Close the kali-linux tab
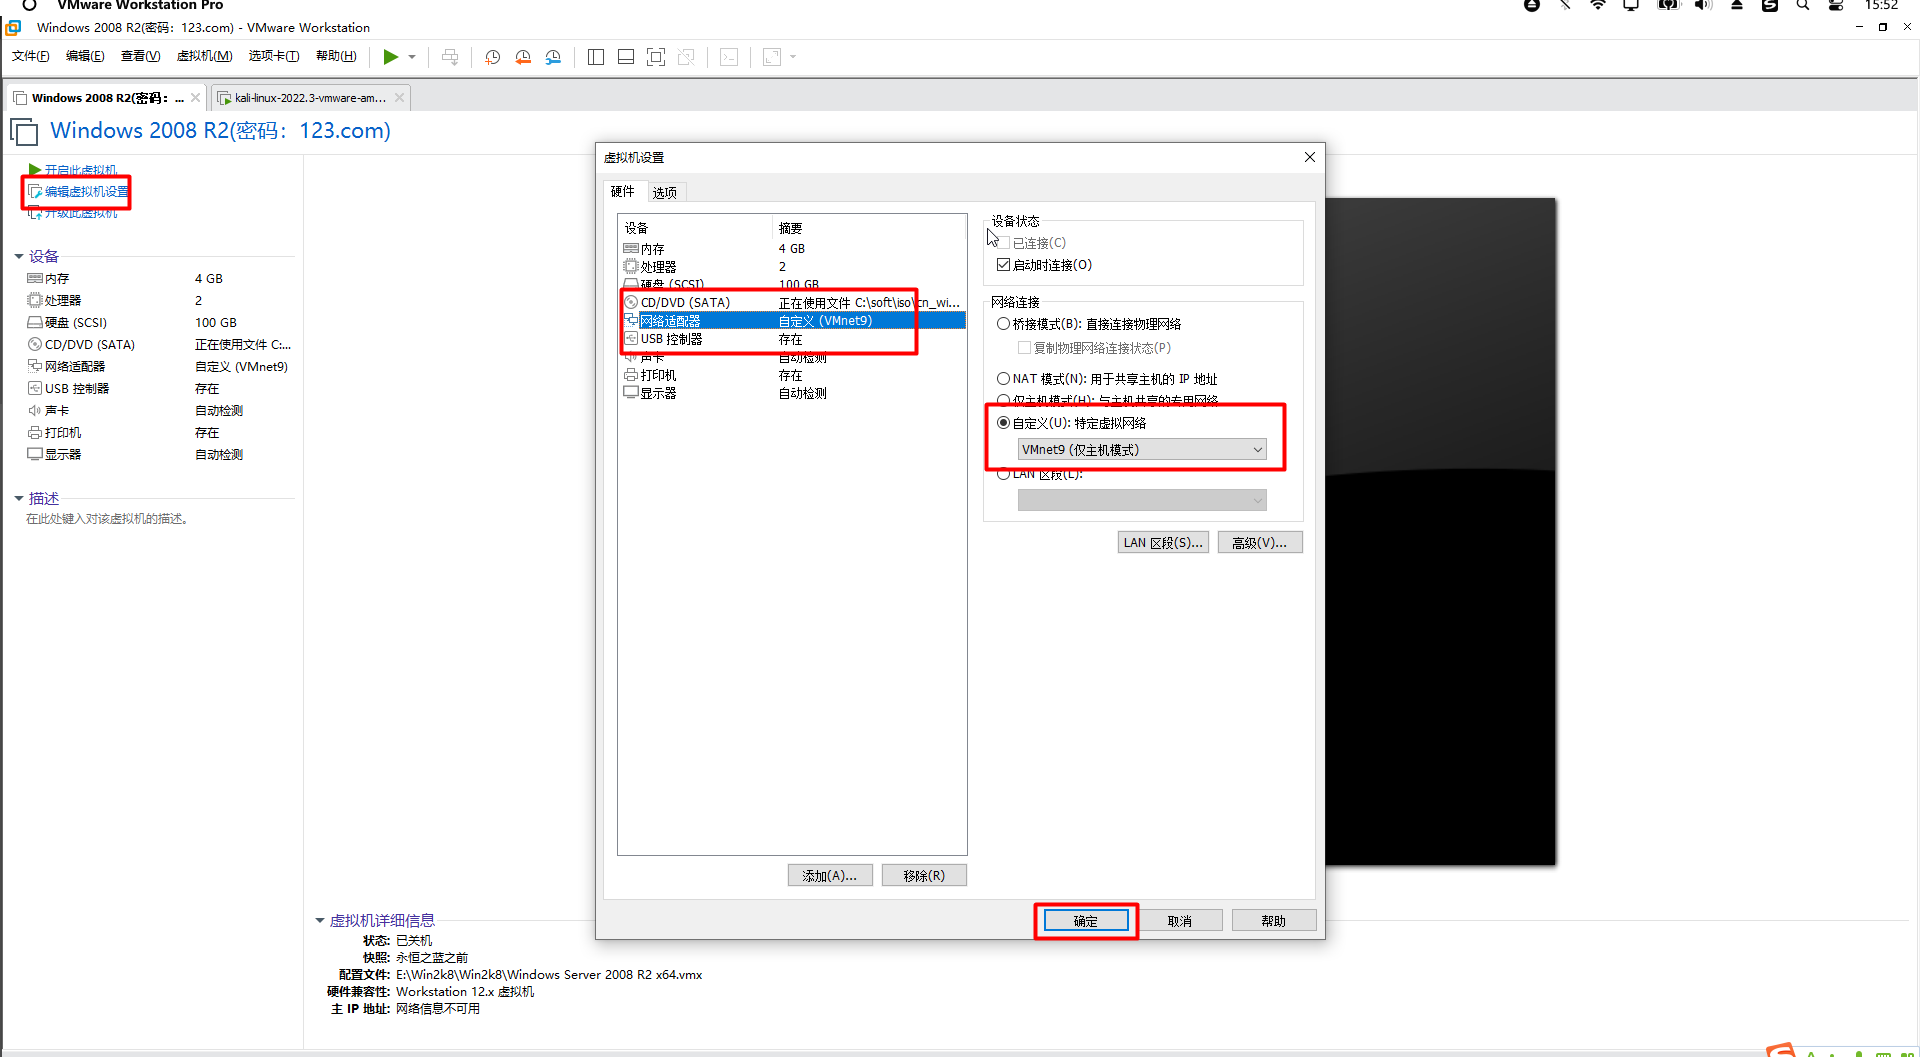The height and width of the screenshot is (1057, 1921). point(400,97)
